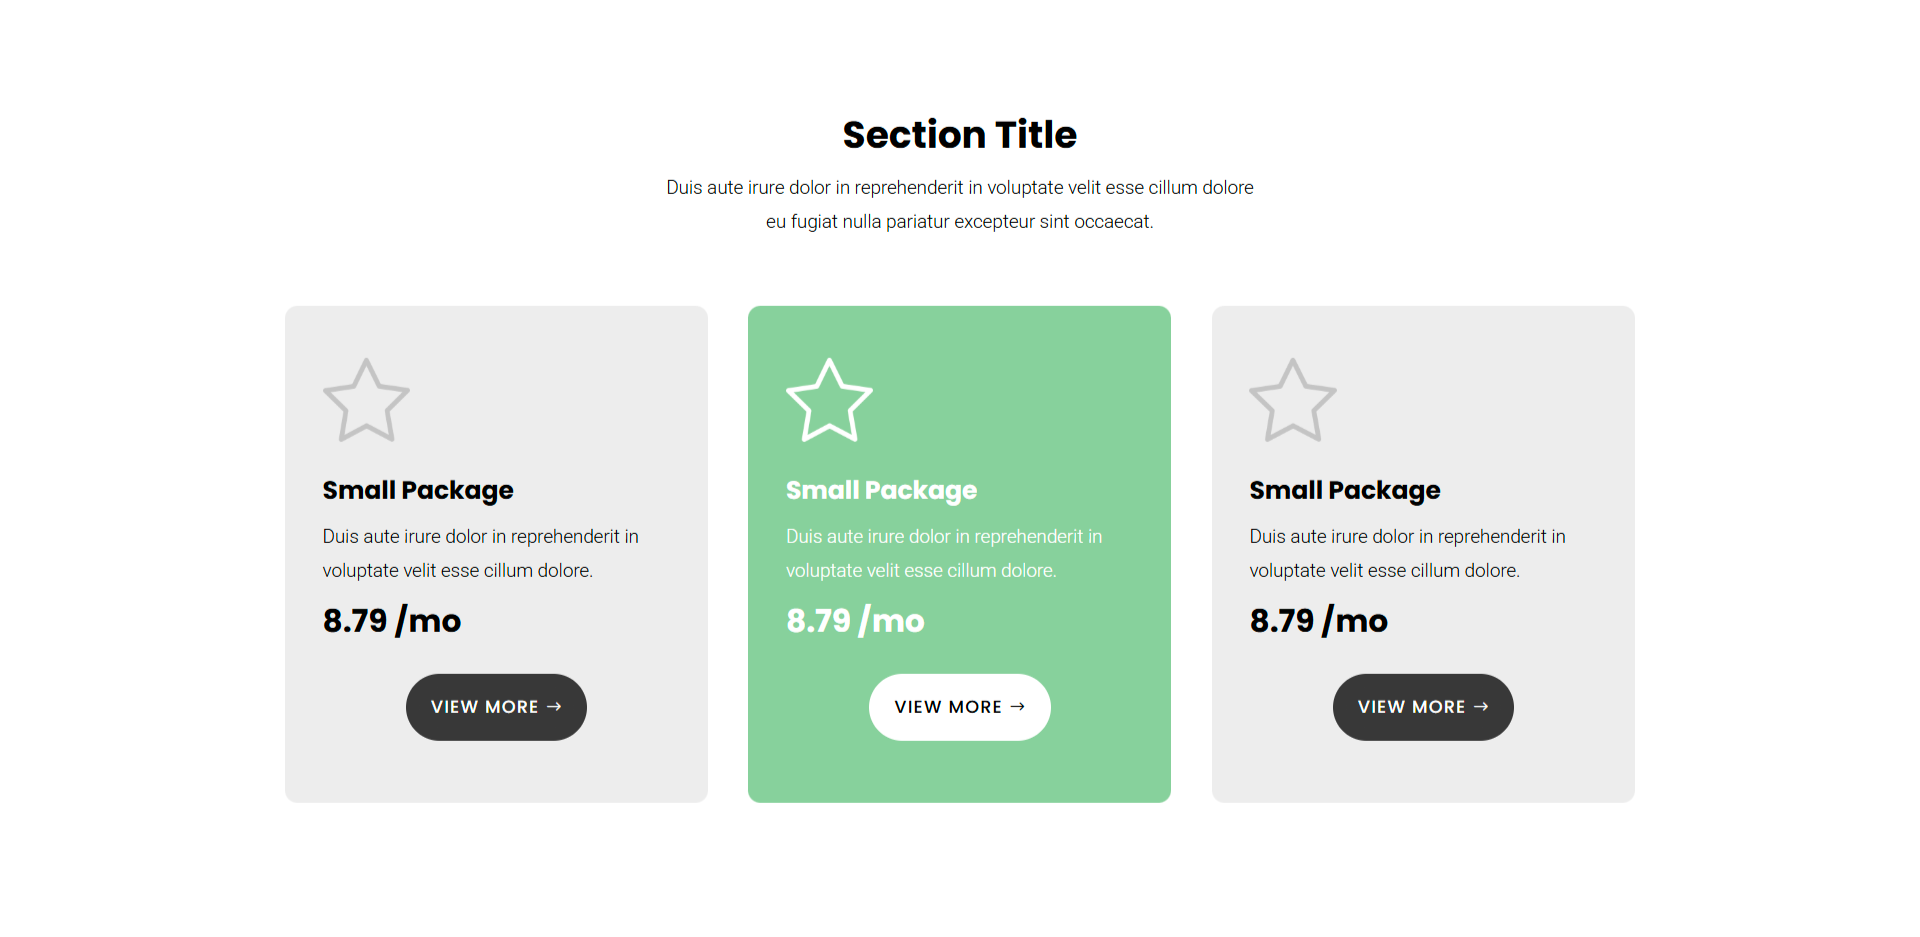
Task: Click the 8.79 /mo price in the left card
Action: (x=392, y=621)
